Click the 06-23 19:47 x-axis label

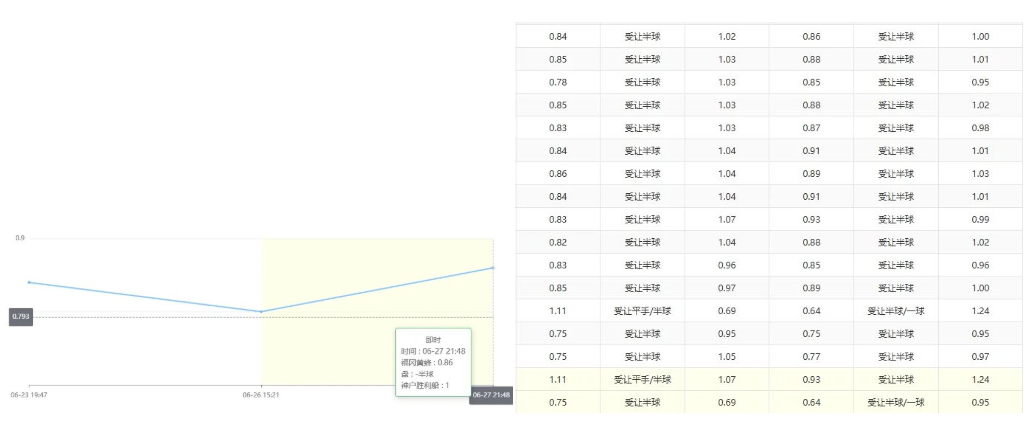pos(28,395)
